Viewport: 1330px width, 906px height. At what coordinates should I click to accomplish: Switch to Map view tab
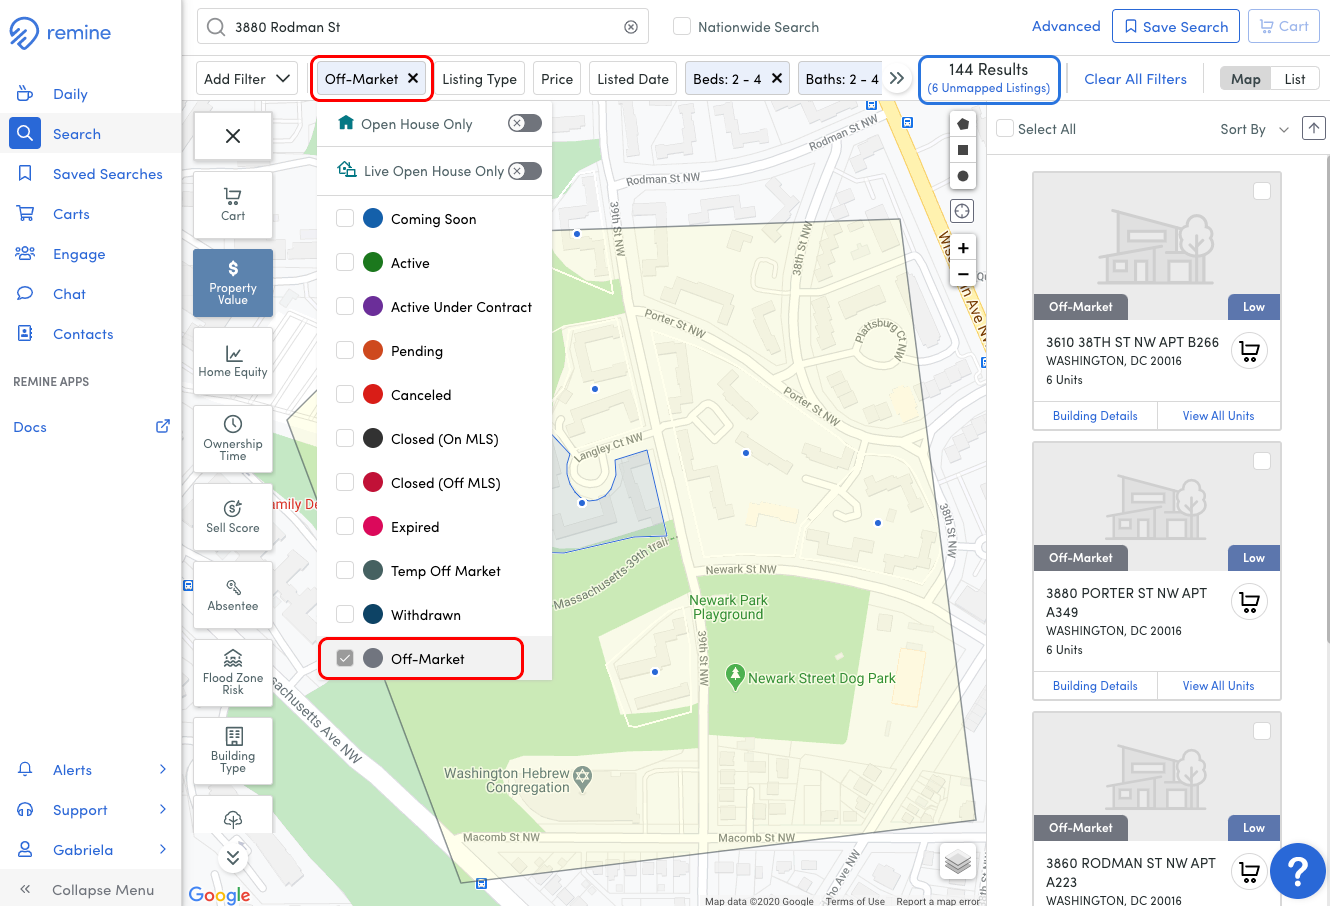[1246, 79]
